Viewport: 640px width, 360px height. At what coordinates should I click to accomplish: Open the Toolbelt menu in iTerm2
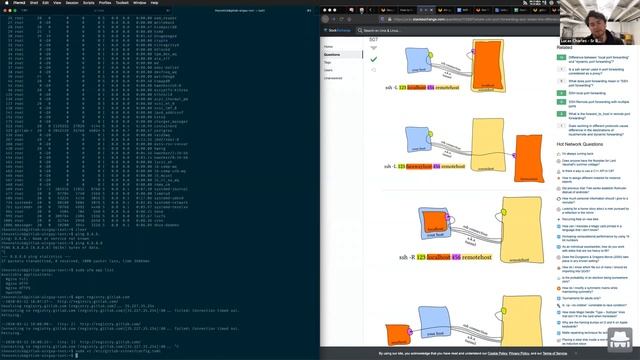(x=122, y=2)
